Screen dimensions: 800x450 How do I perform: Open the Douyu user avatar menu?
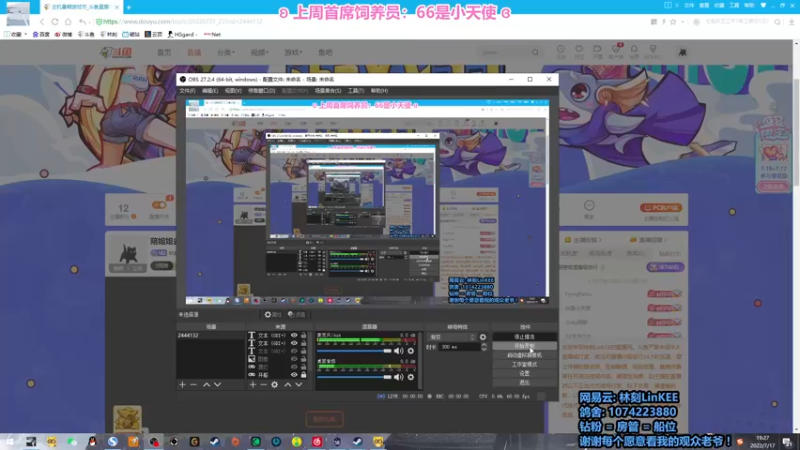click(x=682, y=52)
